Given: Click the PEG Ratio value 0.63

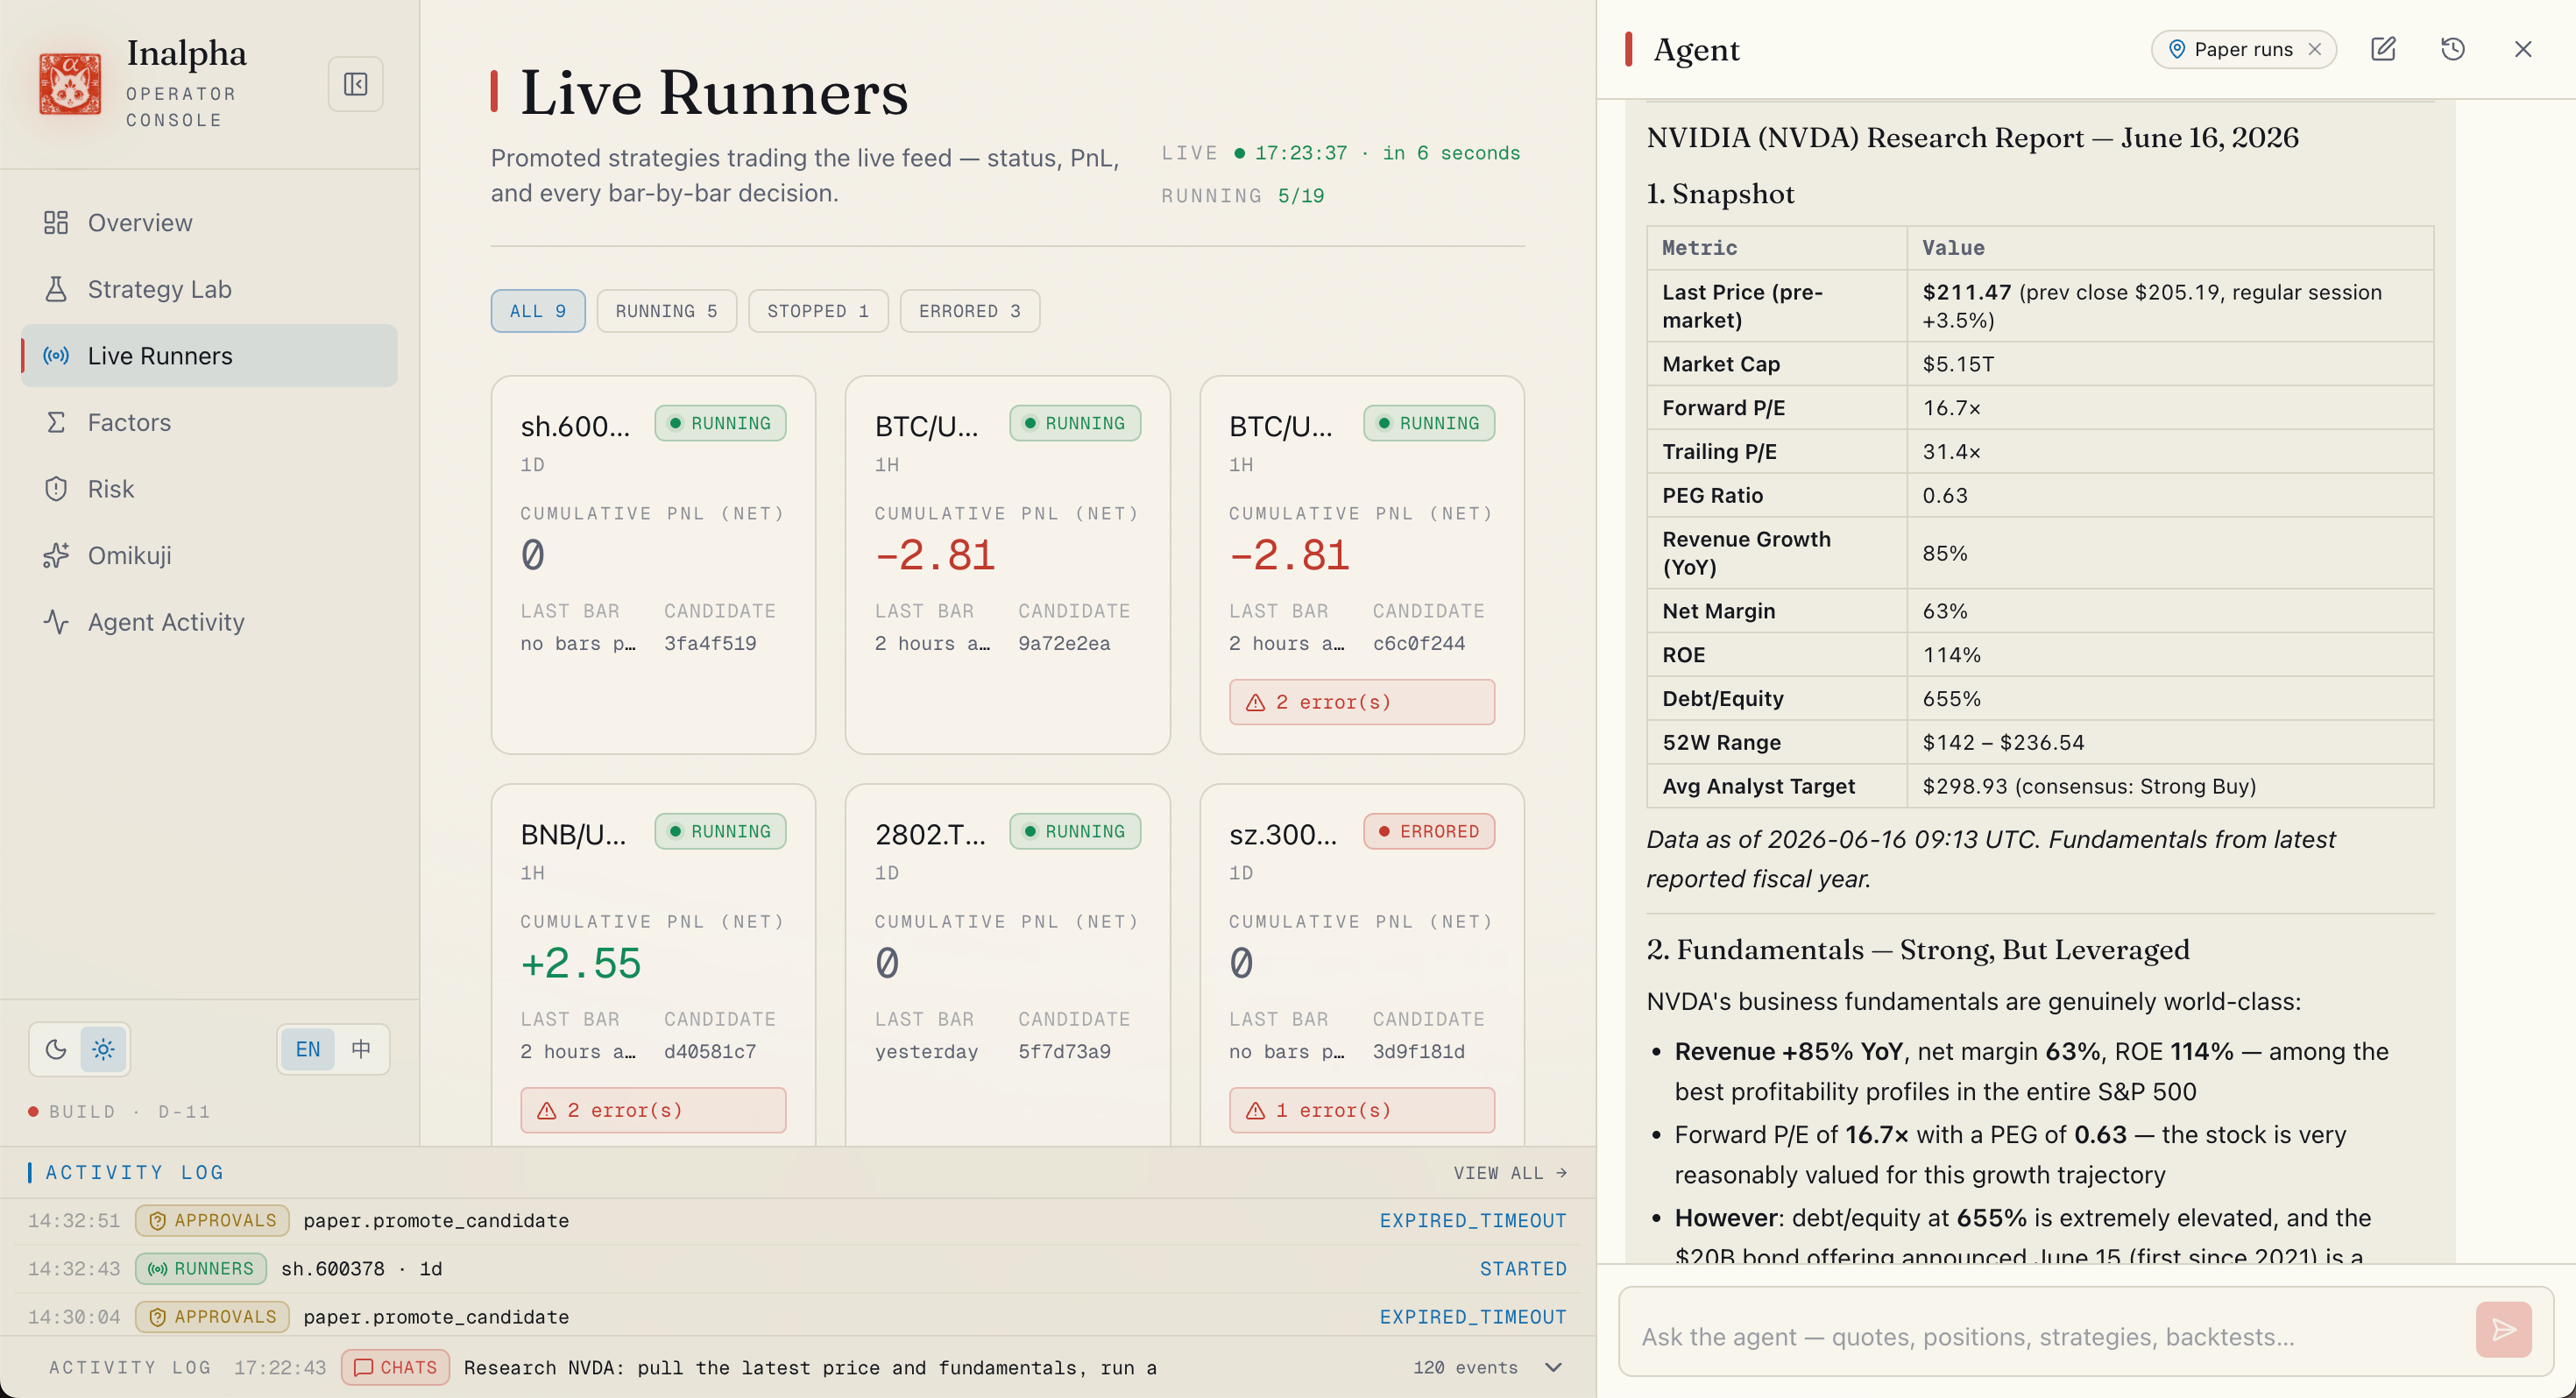Looking at the screenshot, I should 1945,495.
